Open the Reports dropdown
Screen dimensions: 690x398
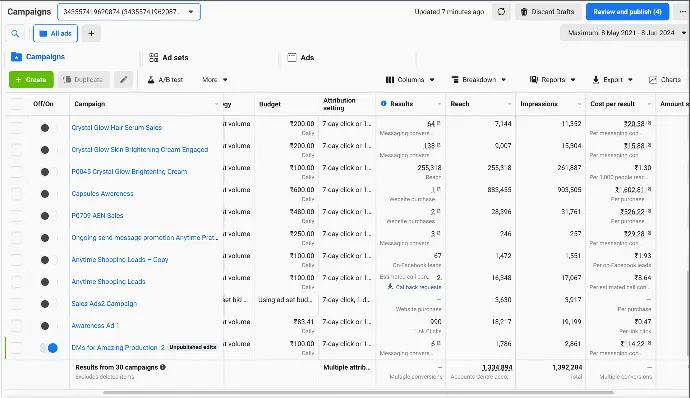(553, 80)
